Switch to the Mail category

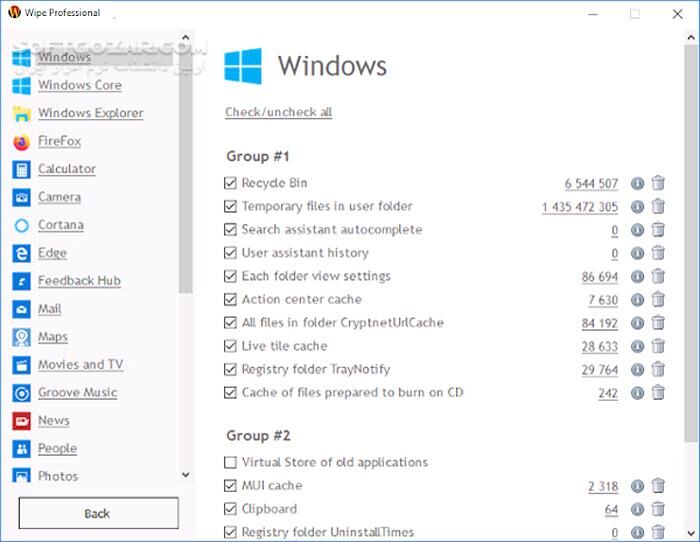click(49, 309)
